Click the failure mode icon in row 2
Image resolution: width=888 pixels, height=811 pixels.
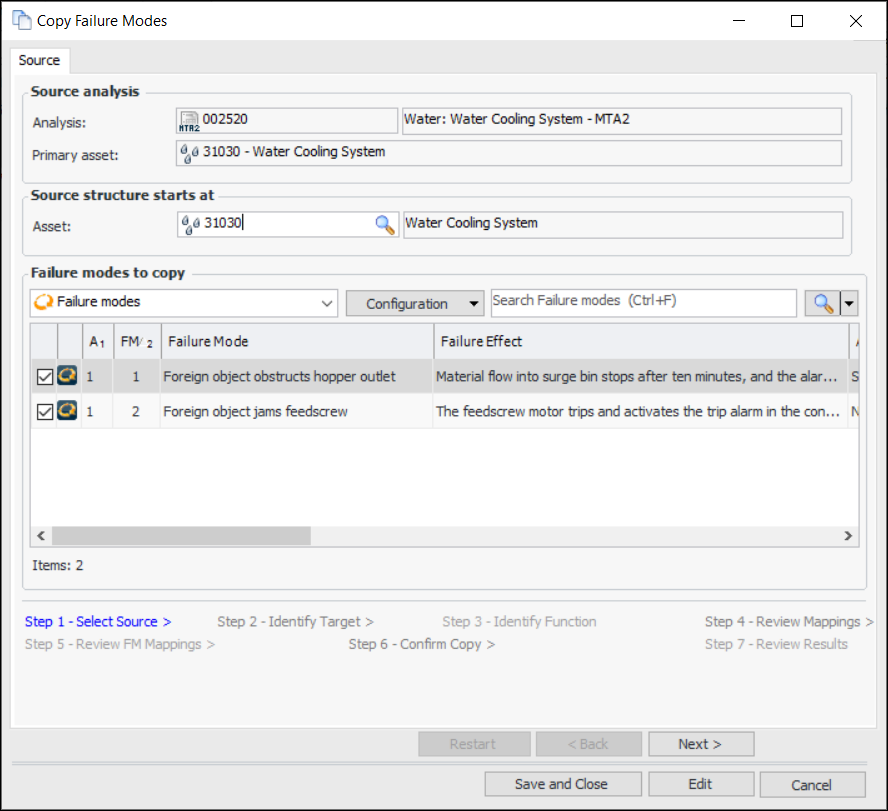tap(67, 411)
